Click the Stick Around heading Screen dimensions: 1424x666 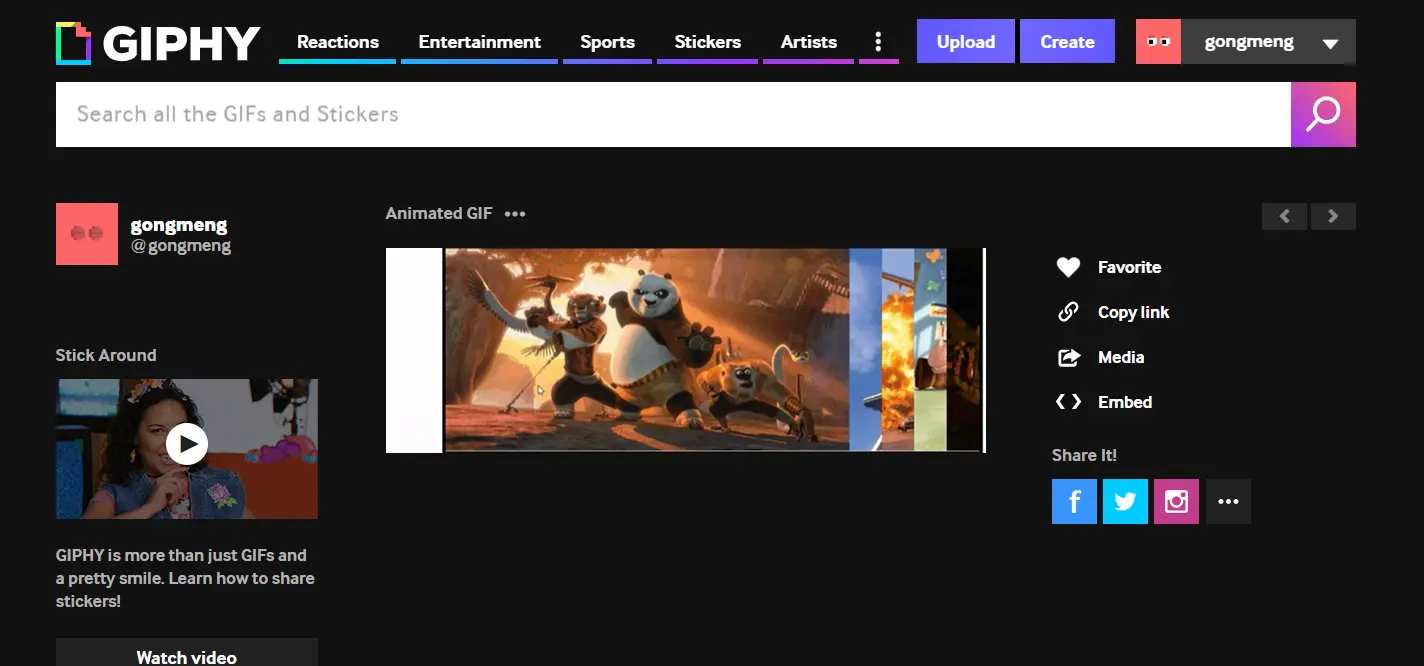pyautogui.click(x=106, y=355)
